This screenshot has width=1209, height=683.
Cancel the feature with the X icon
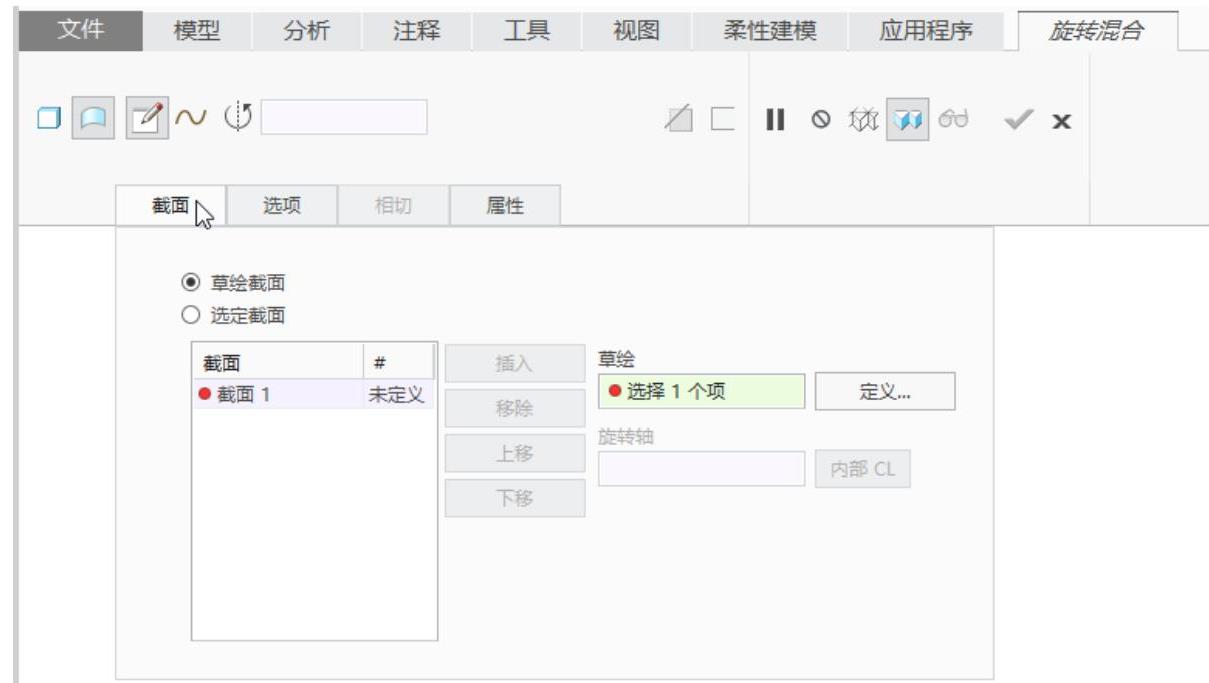click(x=1062, y=121)
